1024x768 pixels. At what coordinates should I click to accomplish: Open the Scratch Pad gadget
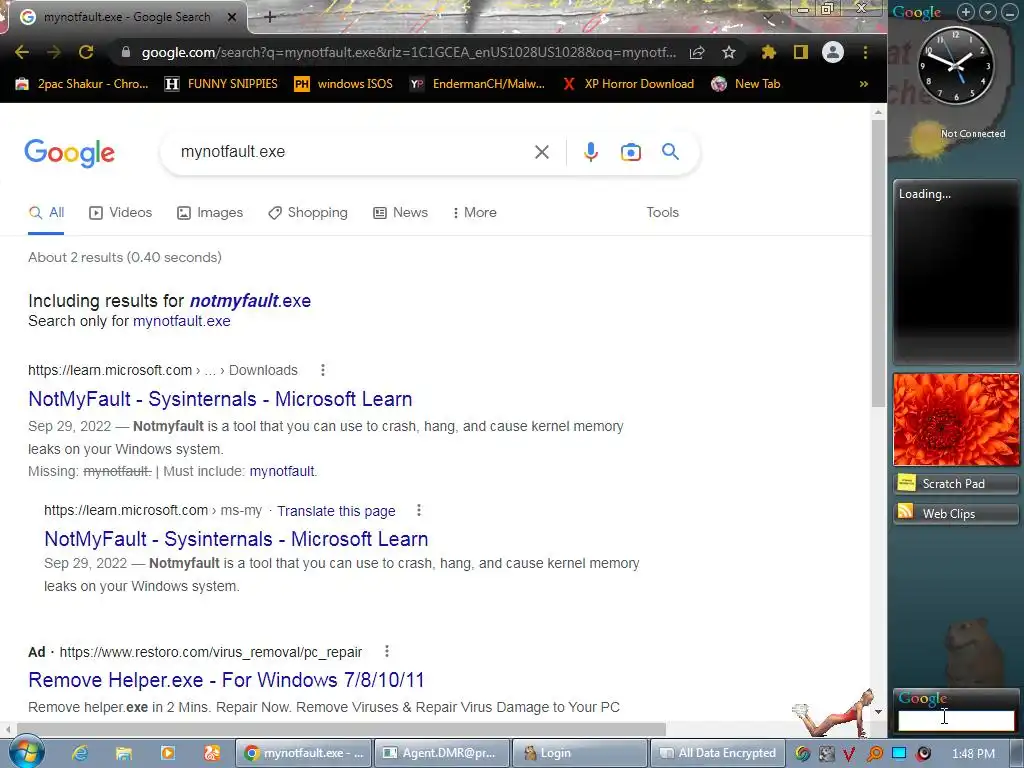coord(956,484)
